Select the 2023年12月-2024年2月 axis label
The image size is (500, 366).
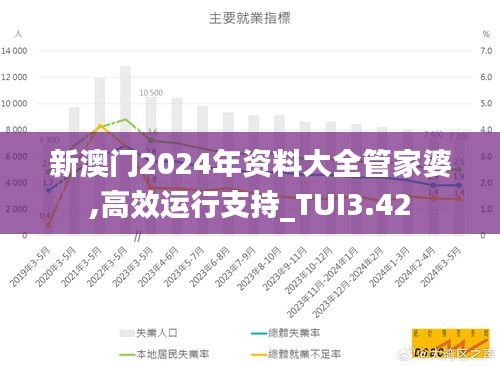(348, 282)
